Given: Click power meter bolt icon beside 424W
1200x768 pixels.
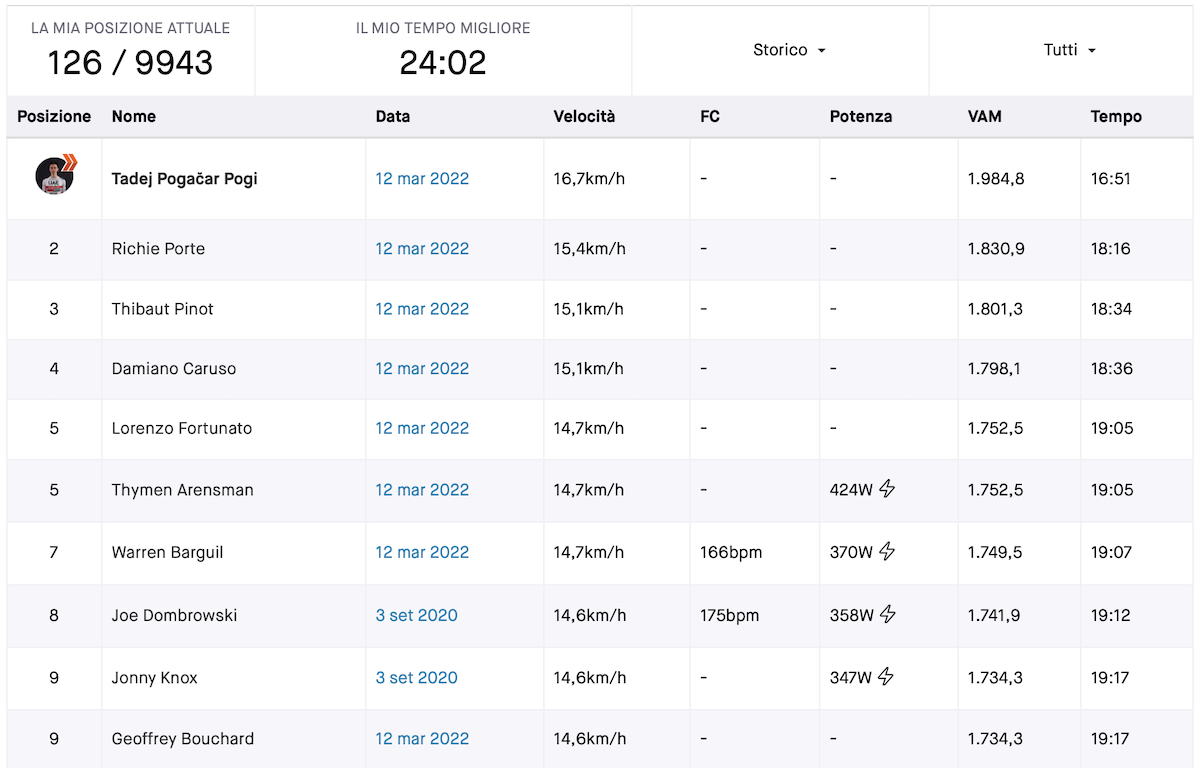Looking at the screenshot, I should pos(887,489).
